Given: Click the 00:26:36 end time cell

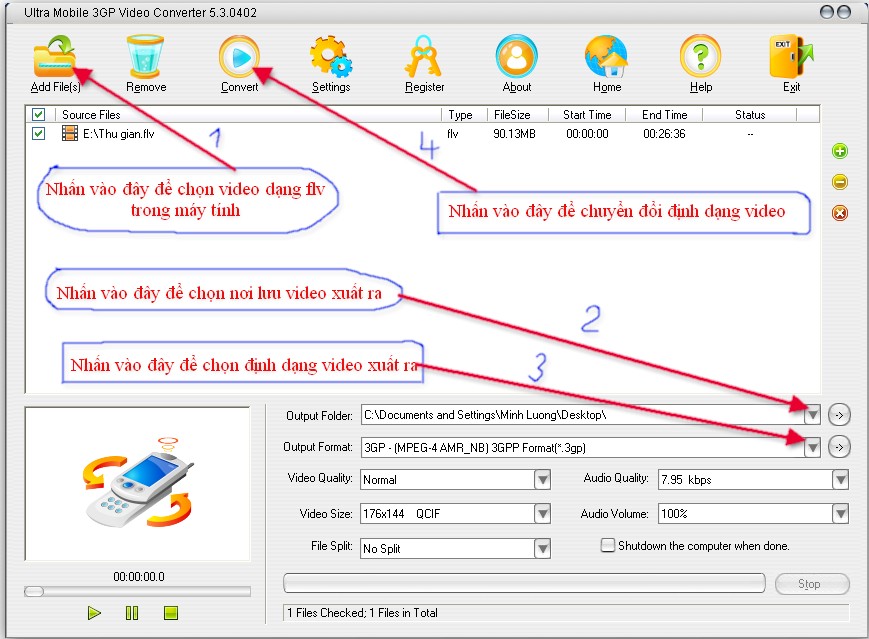Looking at the screenshot, I should 664,134.
